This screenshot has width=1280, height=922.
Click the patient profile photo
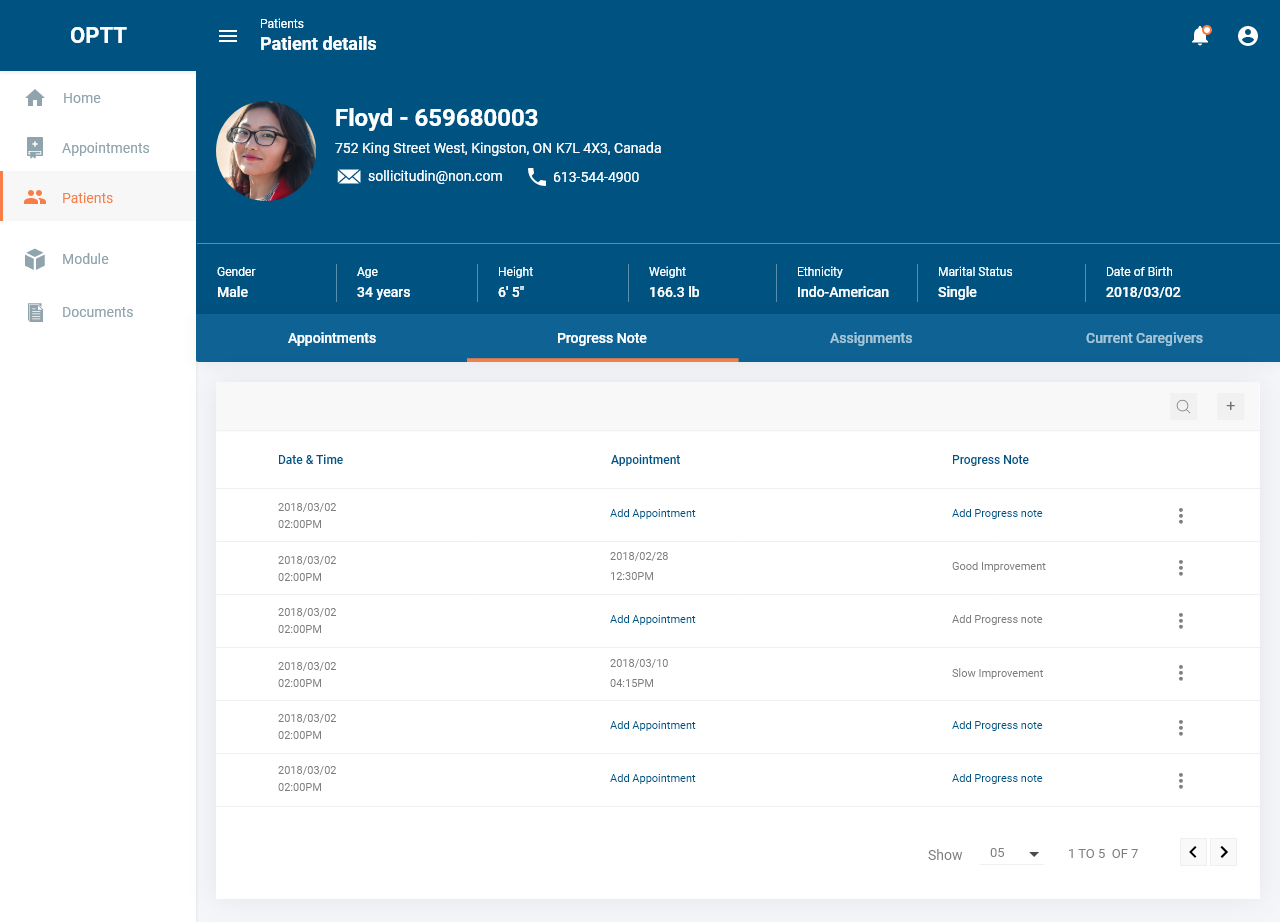pos(266,151)
